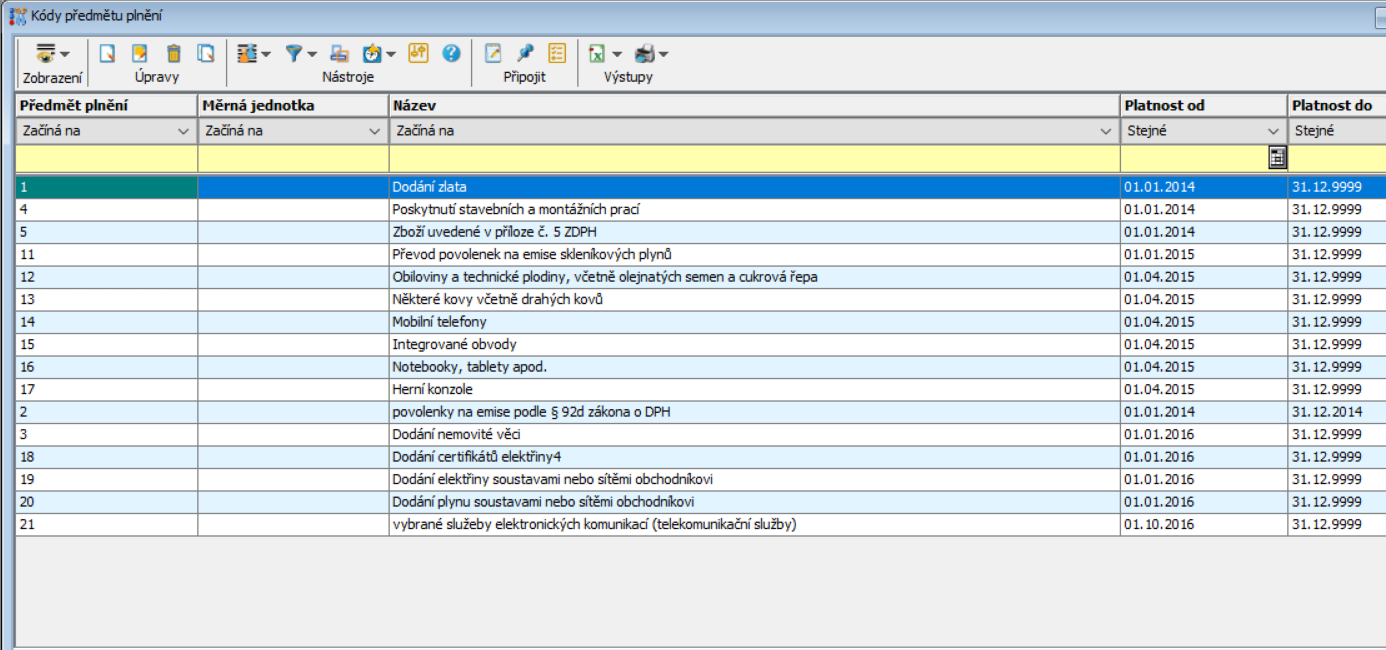Screen dimensions: 1386x650
Task: Open the Předmět plnění 'Začíná na' dropdown
Action: point(183,131)
